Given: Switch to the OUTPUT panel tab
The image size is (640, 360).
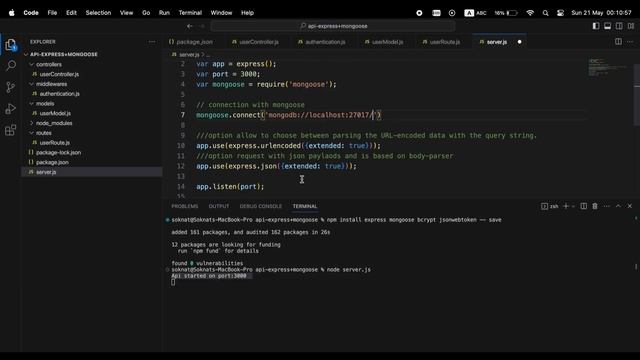Looking at the screenshot, I should click(x=219, y=207).
